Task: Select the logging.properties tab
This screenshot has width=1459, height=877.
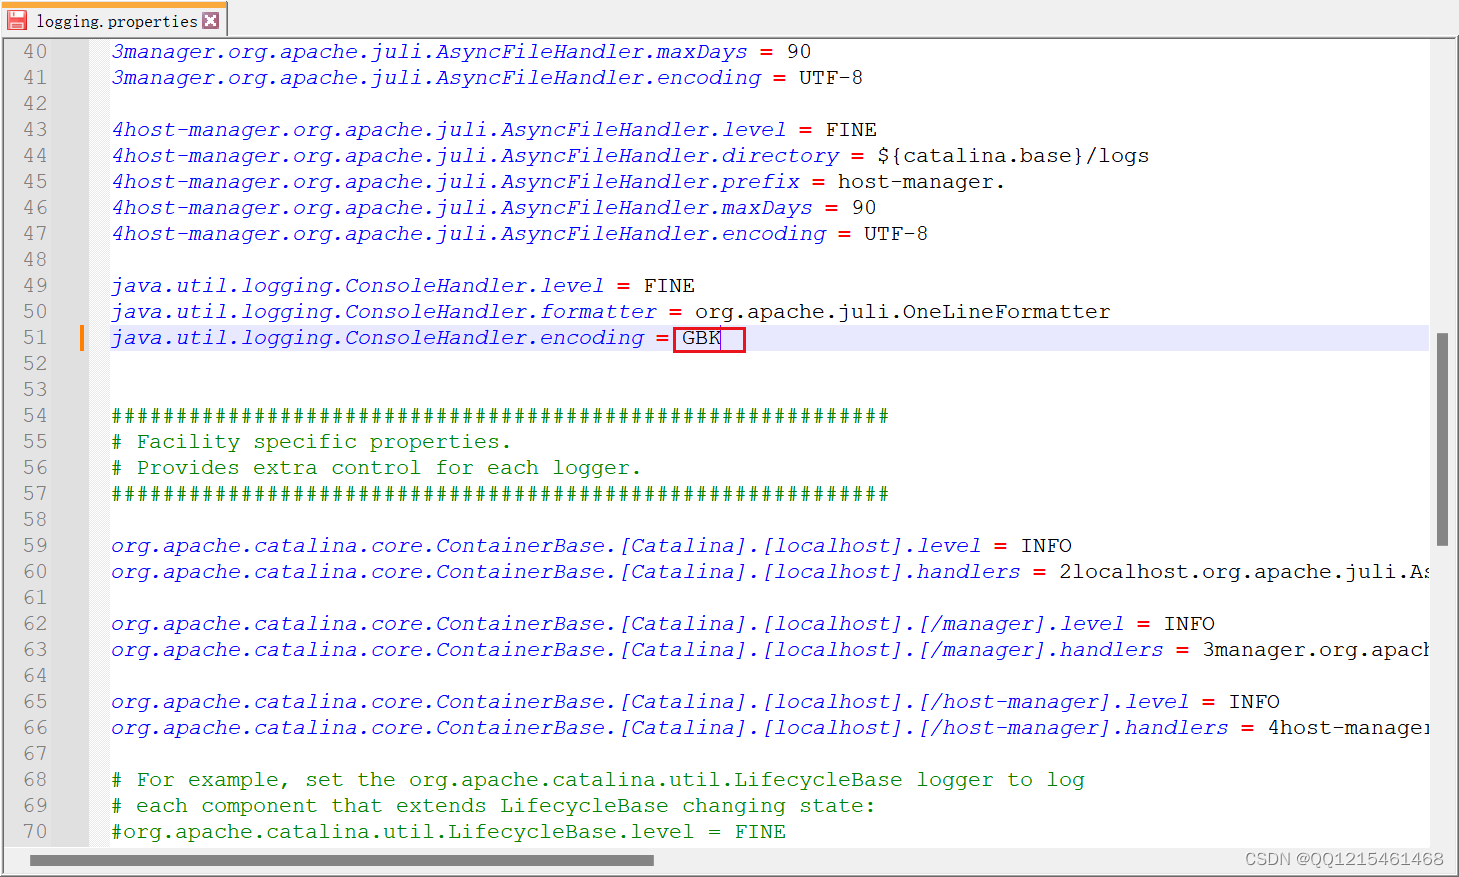Action: pyautogui.click(x=114, y=20)
